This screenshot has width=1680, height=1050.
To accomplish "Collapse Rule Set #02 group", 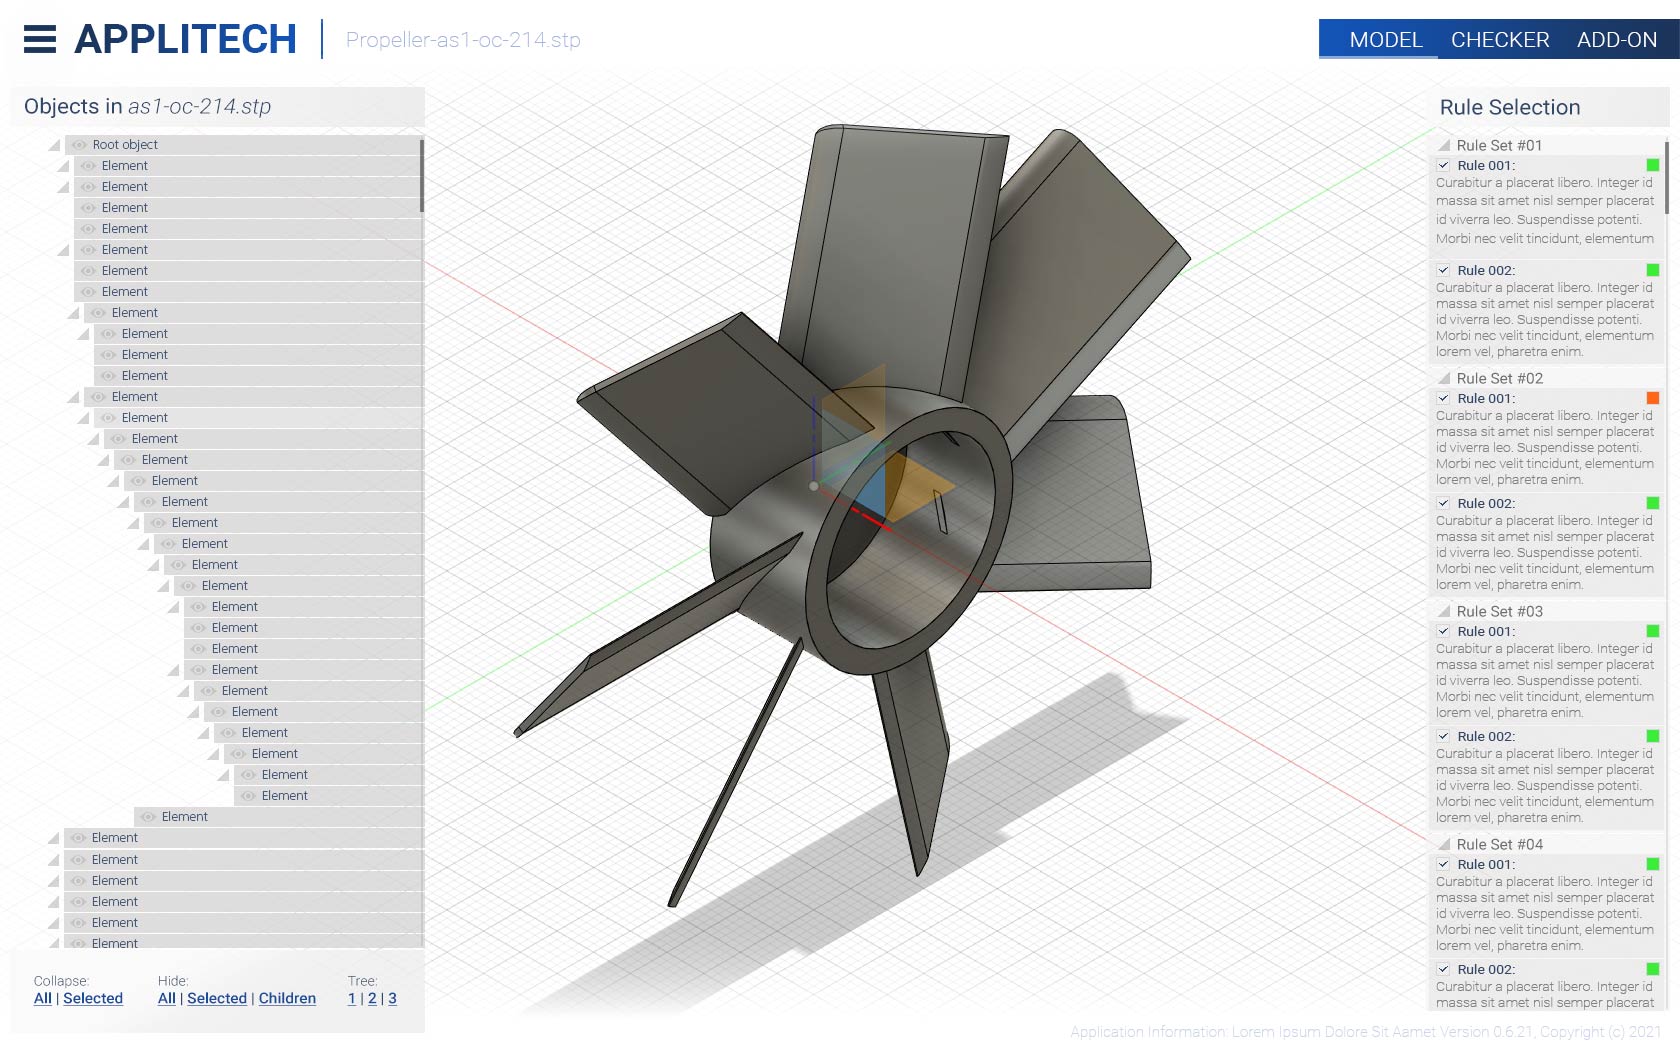I will pyautogui.click(x=1444, y=378).
